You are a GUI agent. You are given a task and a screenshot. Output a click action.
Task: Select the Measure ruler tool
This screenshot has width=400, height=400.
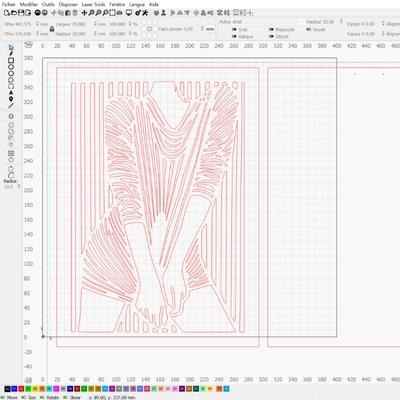coord(11,105)
